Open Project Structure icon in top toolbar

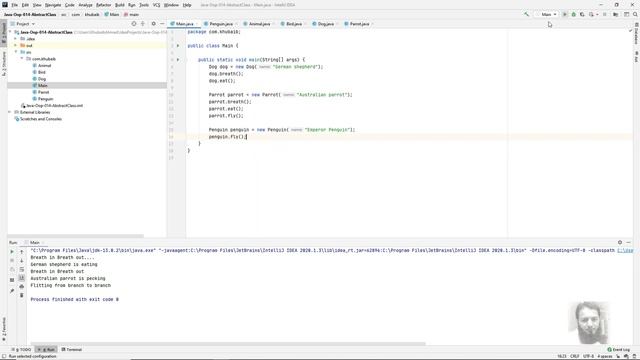616,14
